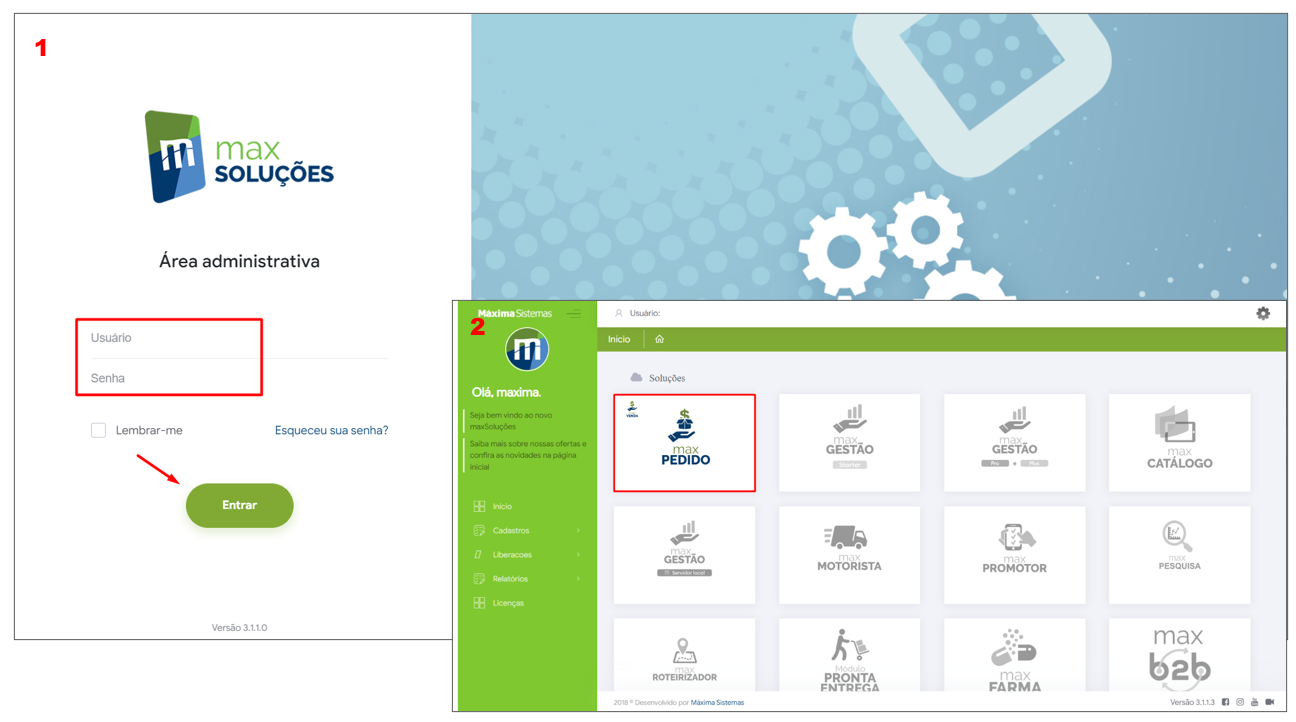Viewport: 1296px width, 722px height.
Task: Open Licenças in the sidebar menu
Action: click(508, 603)
